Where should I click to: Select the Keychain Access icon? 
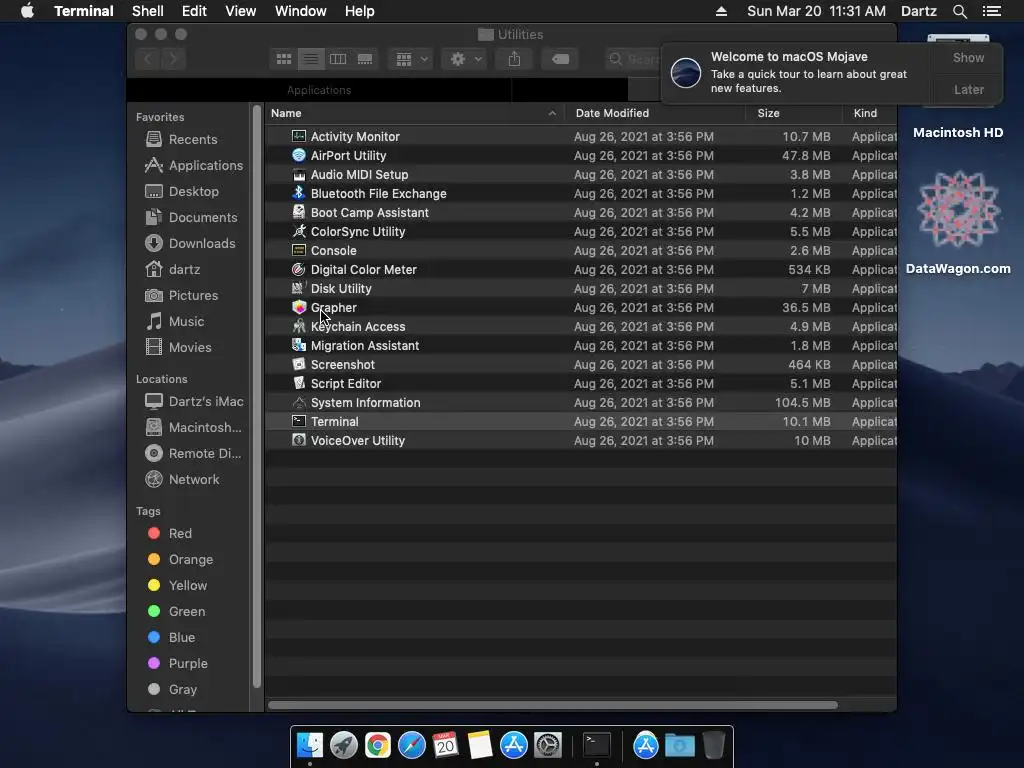click(x=298, y=326)
